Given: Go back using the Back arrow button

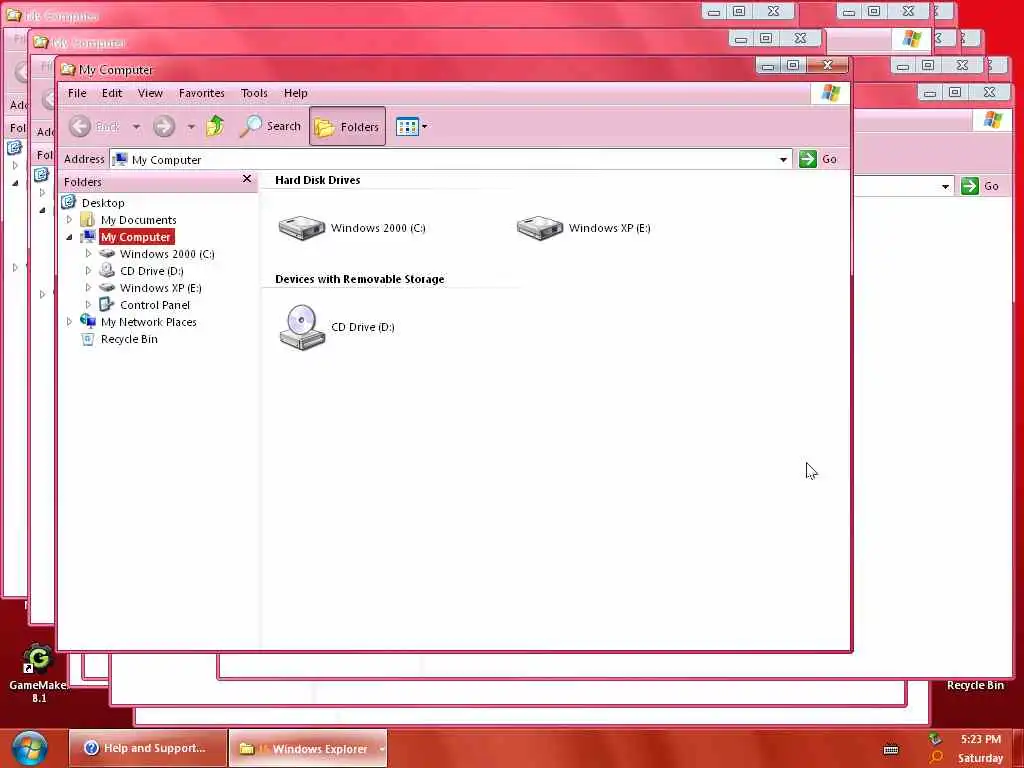Looking at the screenshot, I should pyautogui.click(x=80, y=126).
